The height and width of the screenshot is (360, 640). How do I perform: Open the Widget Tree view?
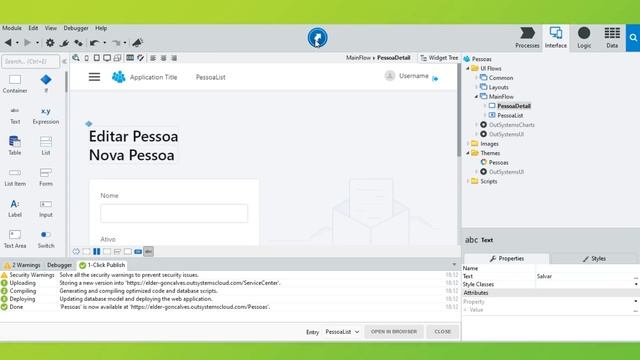(x=439, y=58)
